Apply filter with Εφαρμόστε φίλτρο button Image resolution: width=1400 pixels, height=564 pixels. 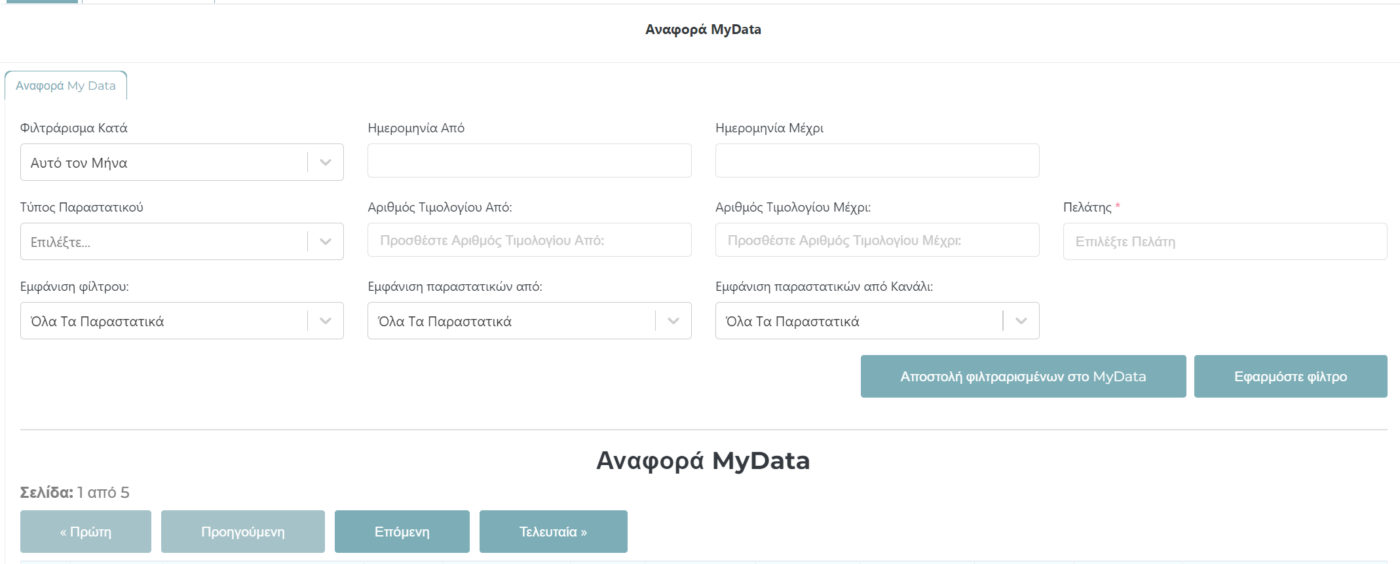click(x=1291, y=376)
